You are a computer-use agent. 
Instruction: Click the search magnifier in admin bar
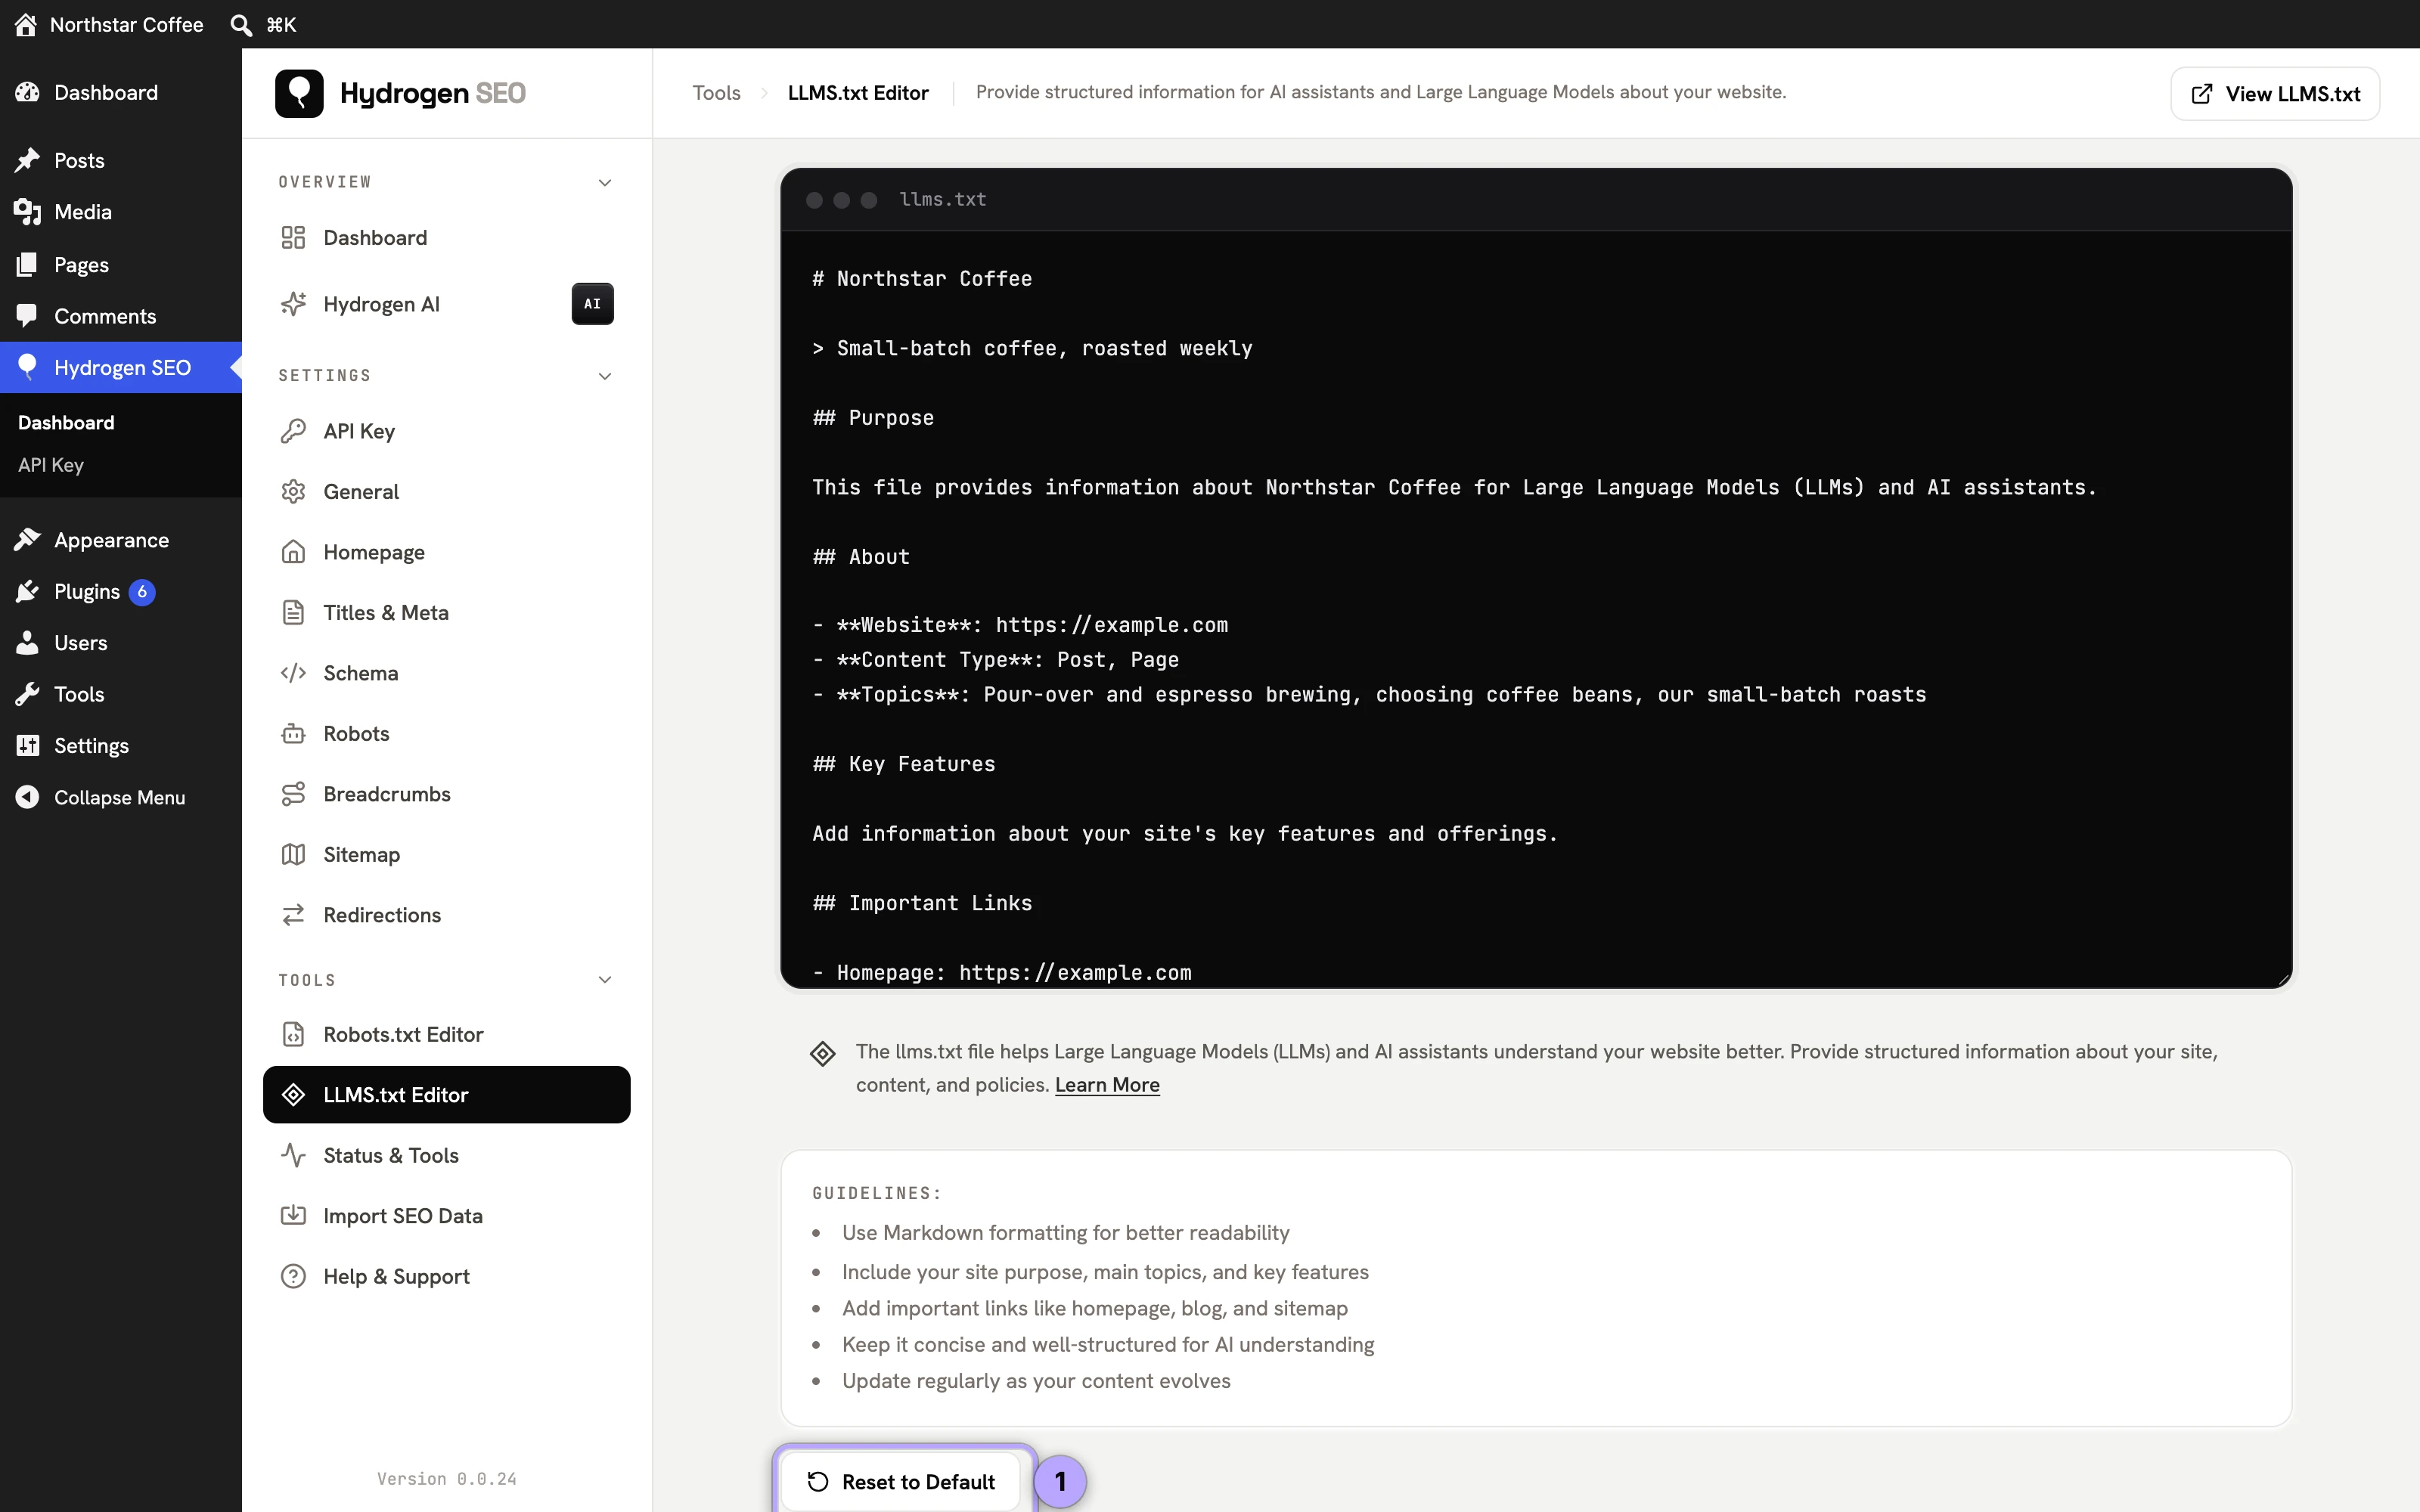pos(241,25)
